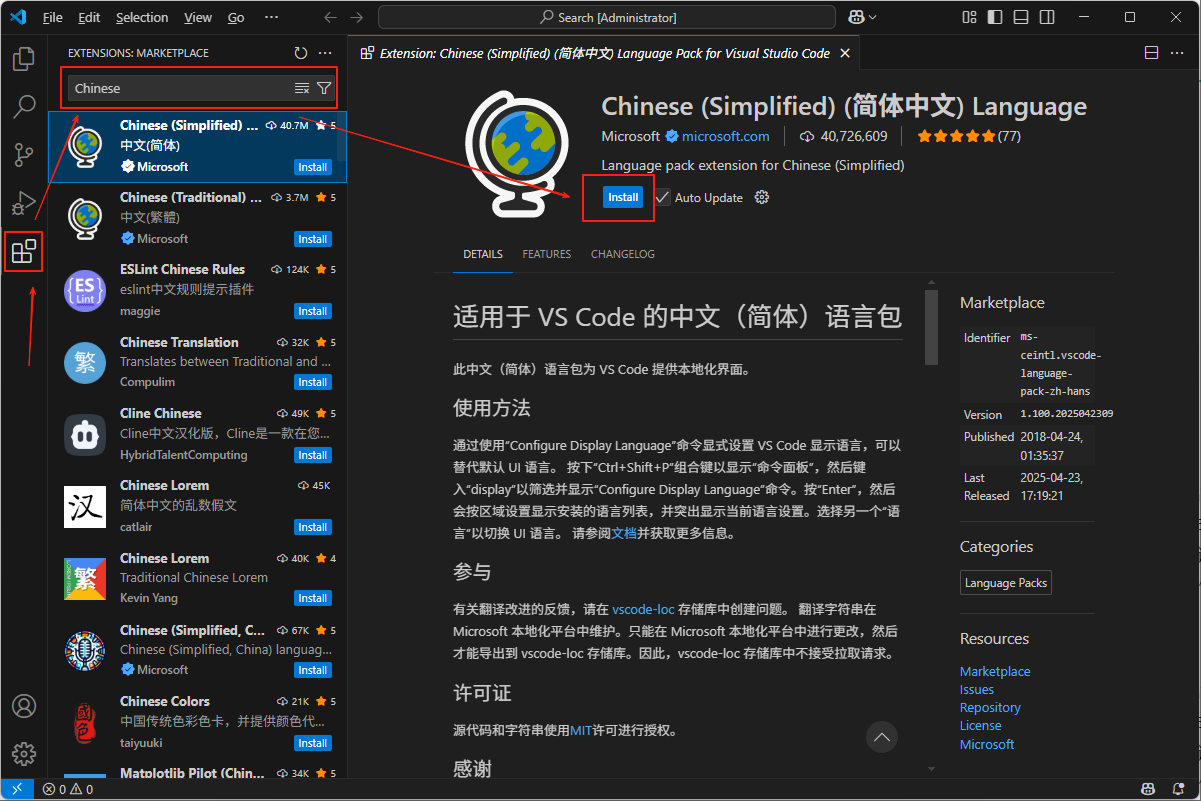This screenshot has width=1201, height=801.
Task: Open the Accounts icon
Action: coord(24,706)
